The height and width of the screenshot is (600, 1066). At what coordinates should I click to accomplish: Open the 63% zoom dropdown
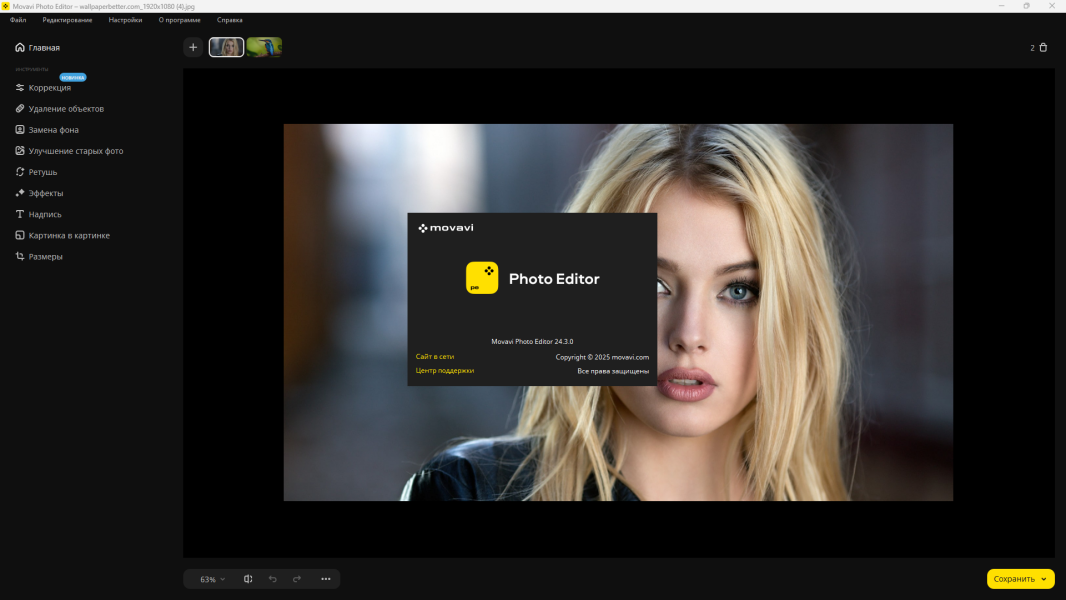[212, 579]
